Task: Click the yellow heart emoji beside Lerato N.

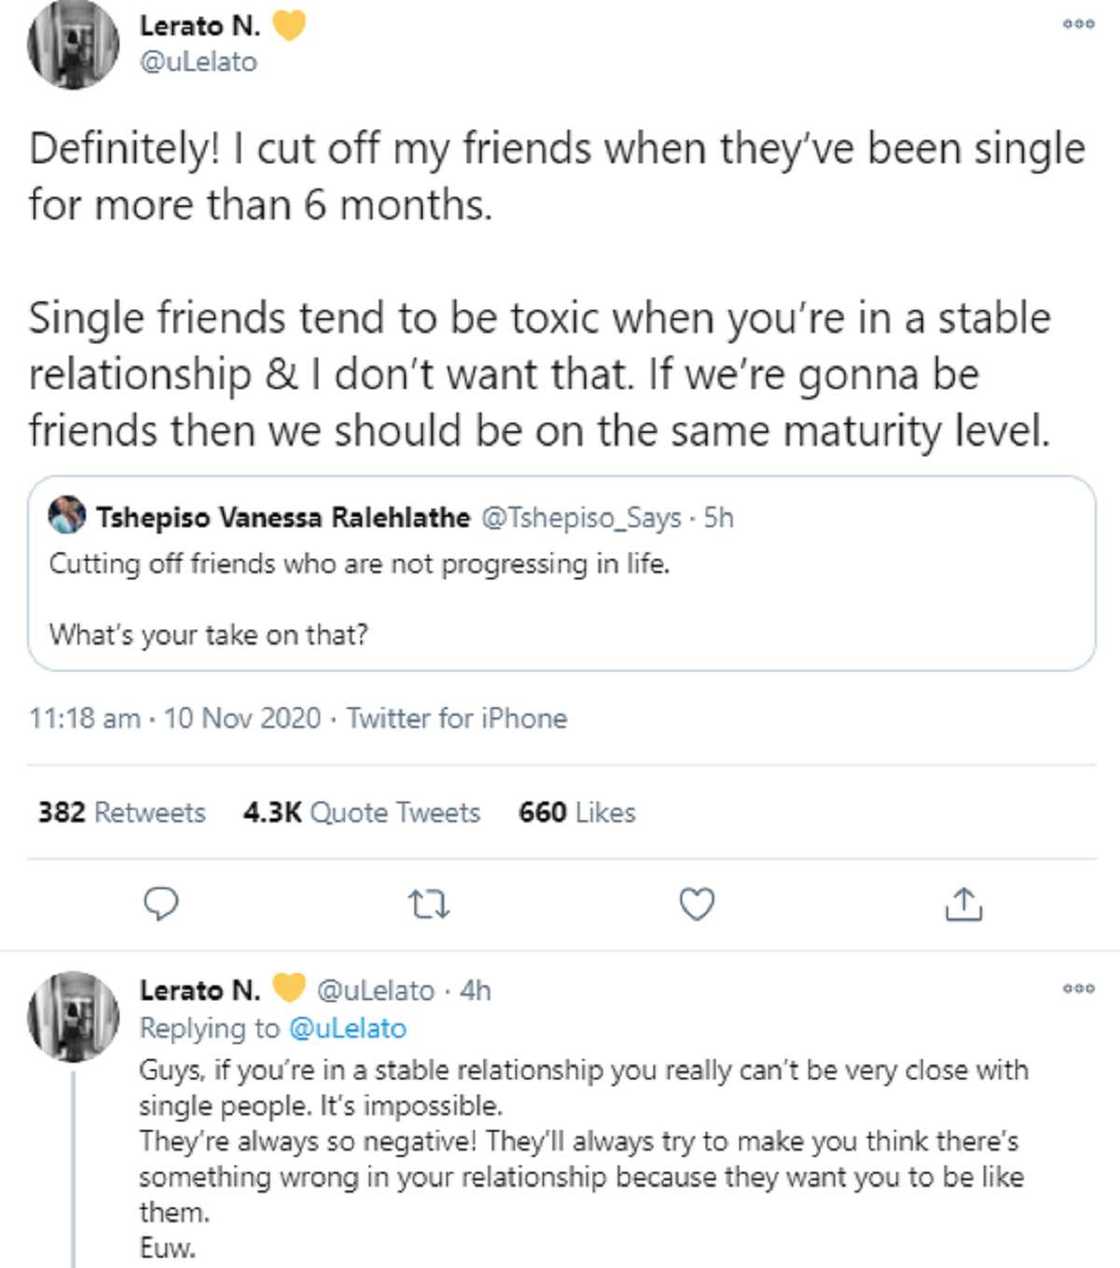Action: pyautogui.click(x=289, y=25)
